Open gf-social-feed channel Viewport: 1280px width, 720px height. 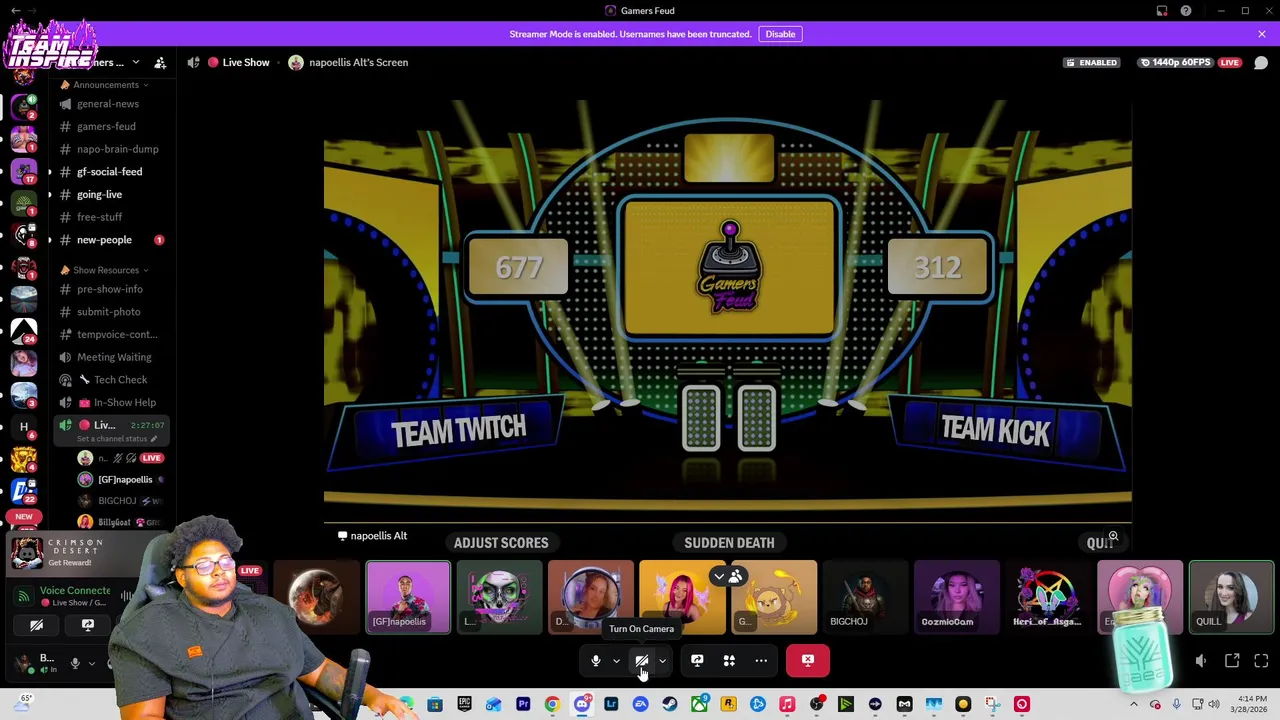click(110, 172)
